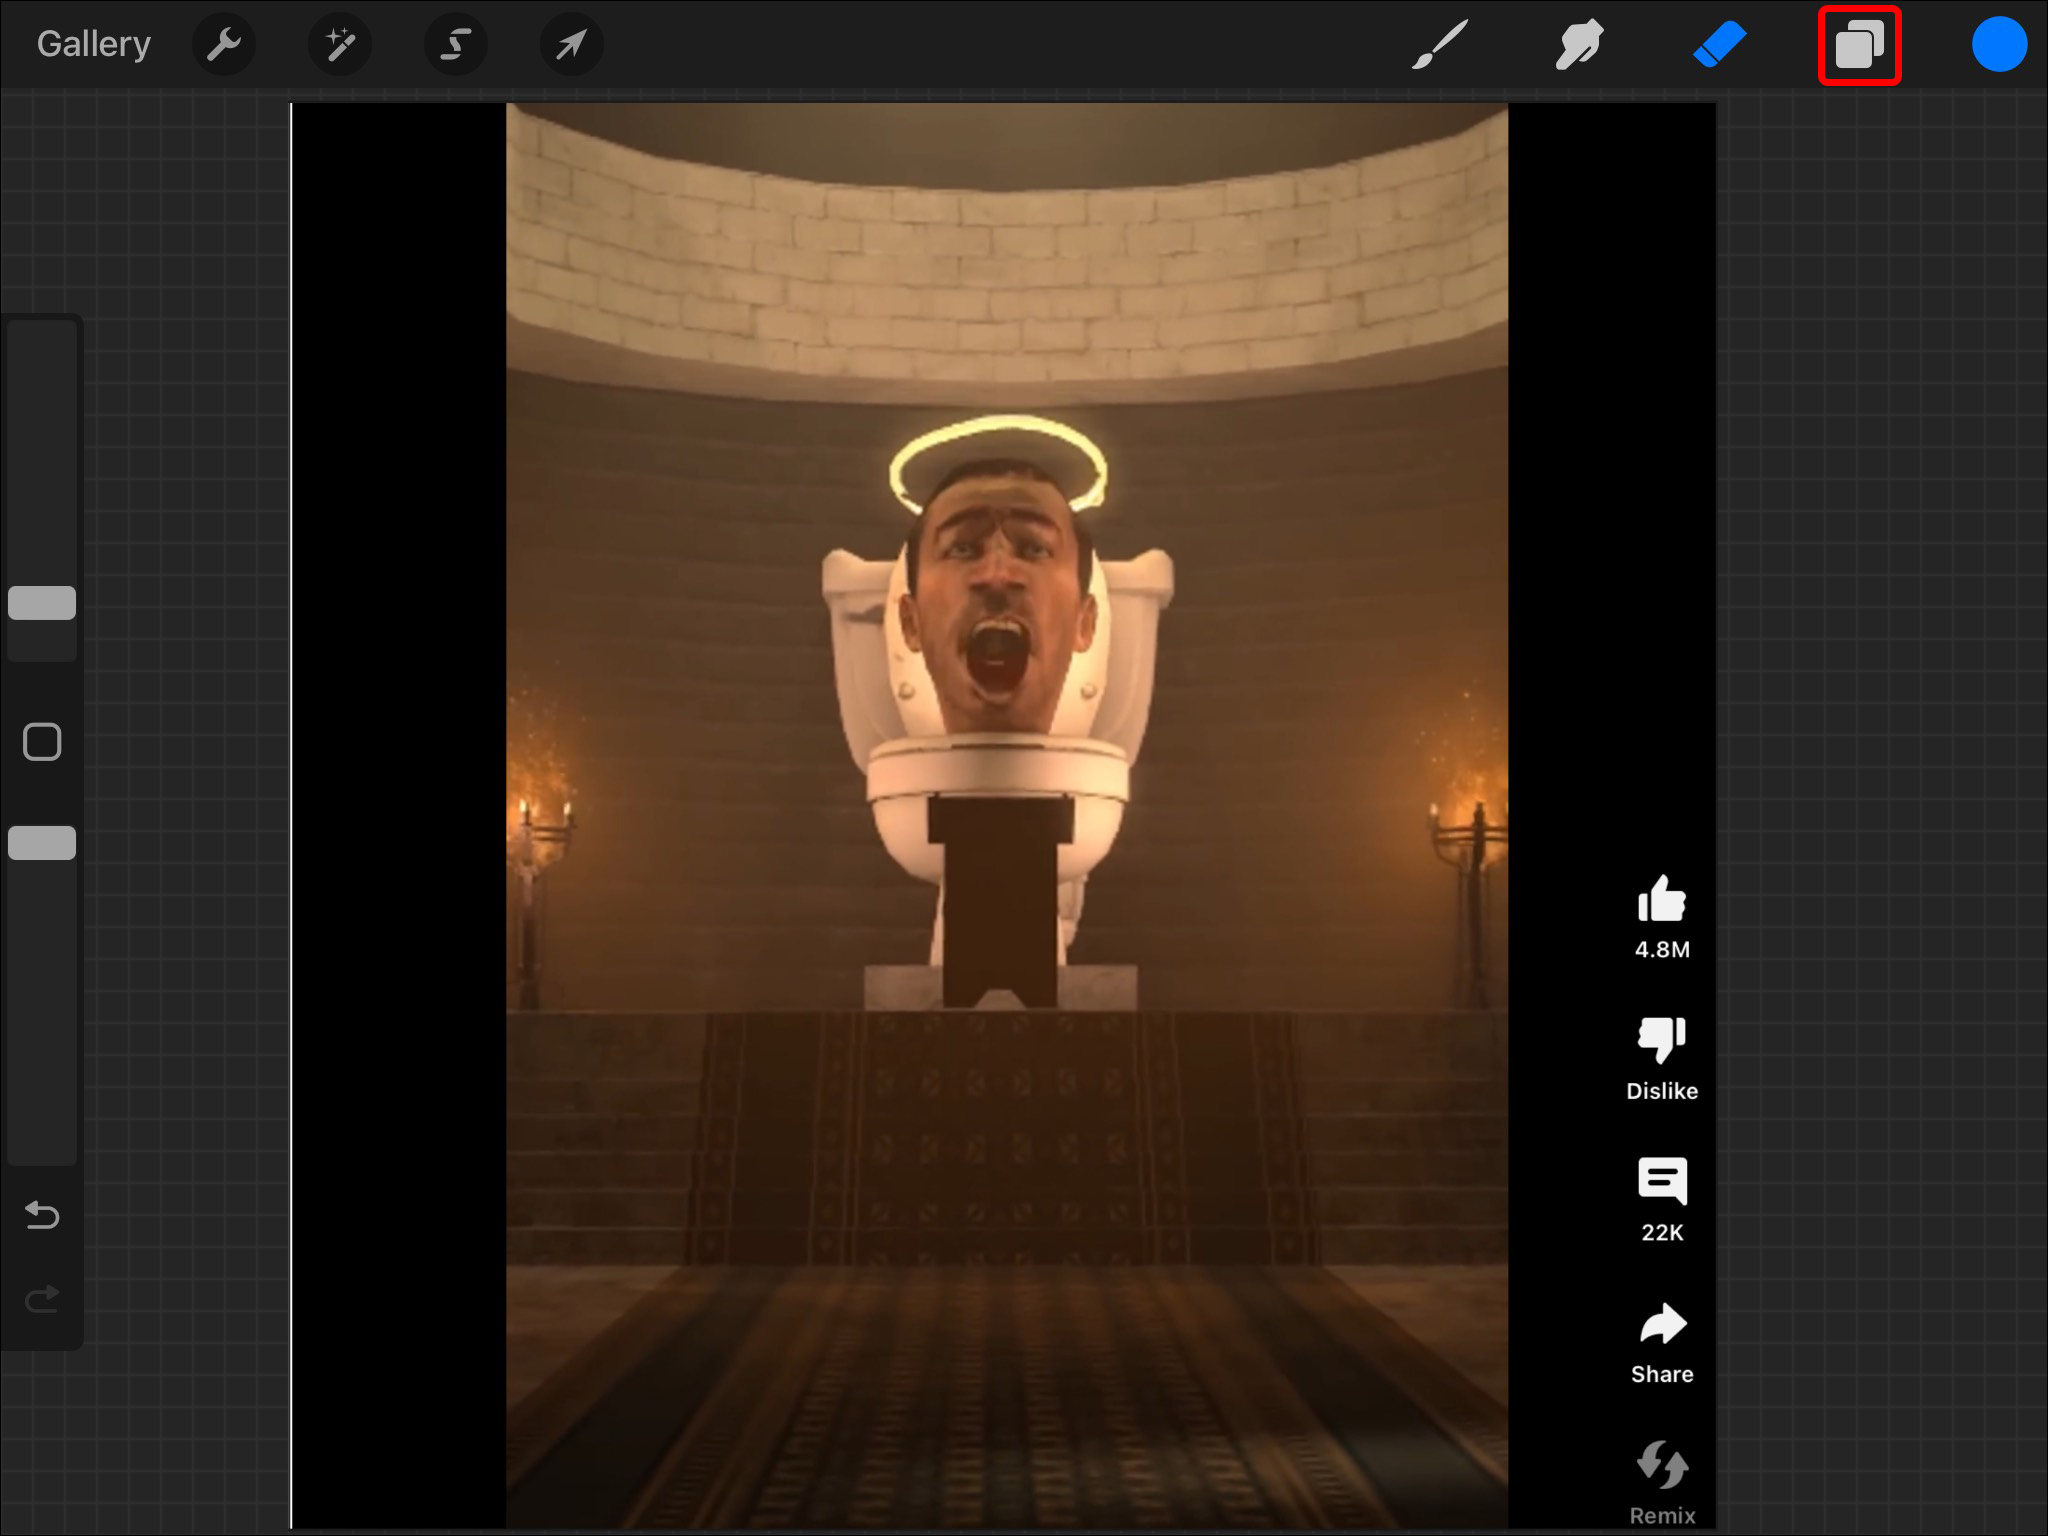Image resolution: width=2048 pixels, height=1536 pixels.
Task: Select the Eraser tool
Action: click(x=1719, y=45)
